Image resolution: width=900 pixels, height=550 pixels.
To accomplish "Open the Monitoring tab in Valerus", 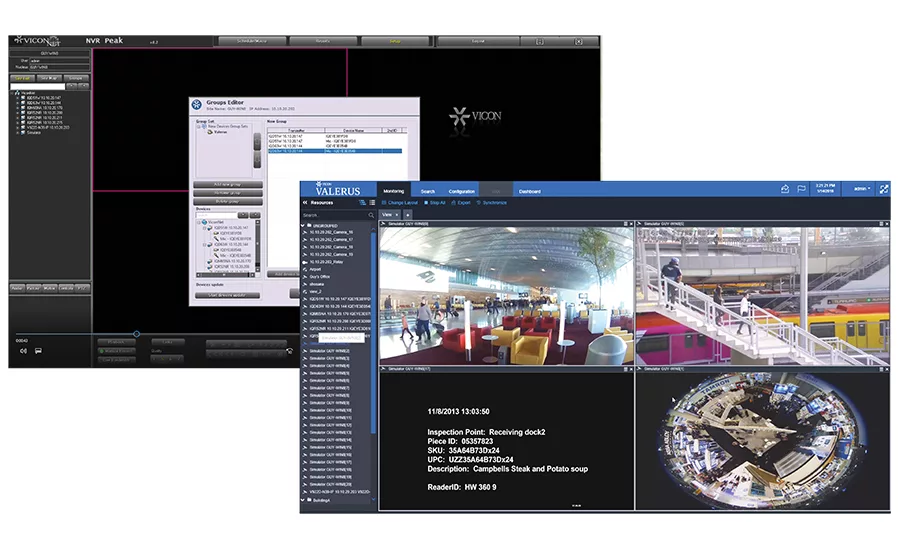I will tap(394, 191).
